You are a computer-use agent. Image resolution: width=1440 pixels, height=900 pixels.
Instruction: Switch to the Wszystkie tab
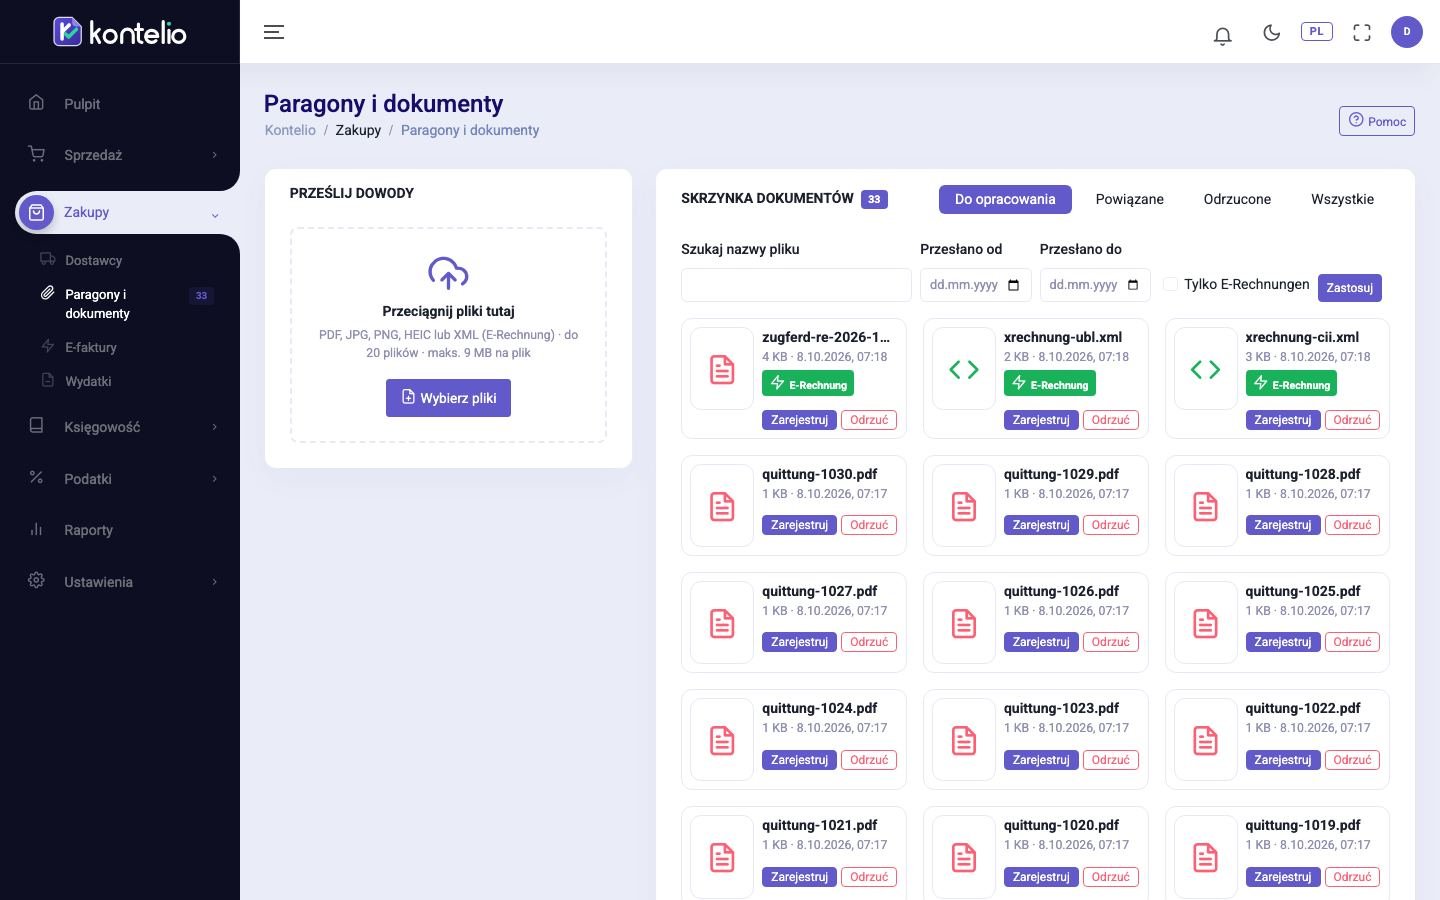(1342, 199)
